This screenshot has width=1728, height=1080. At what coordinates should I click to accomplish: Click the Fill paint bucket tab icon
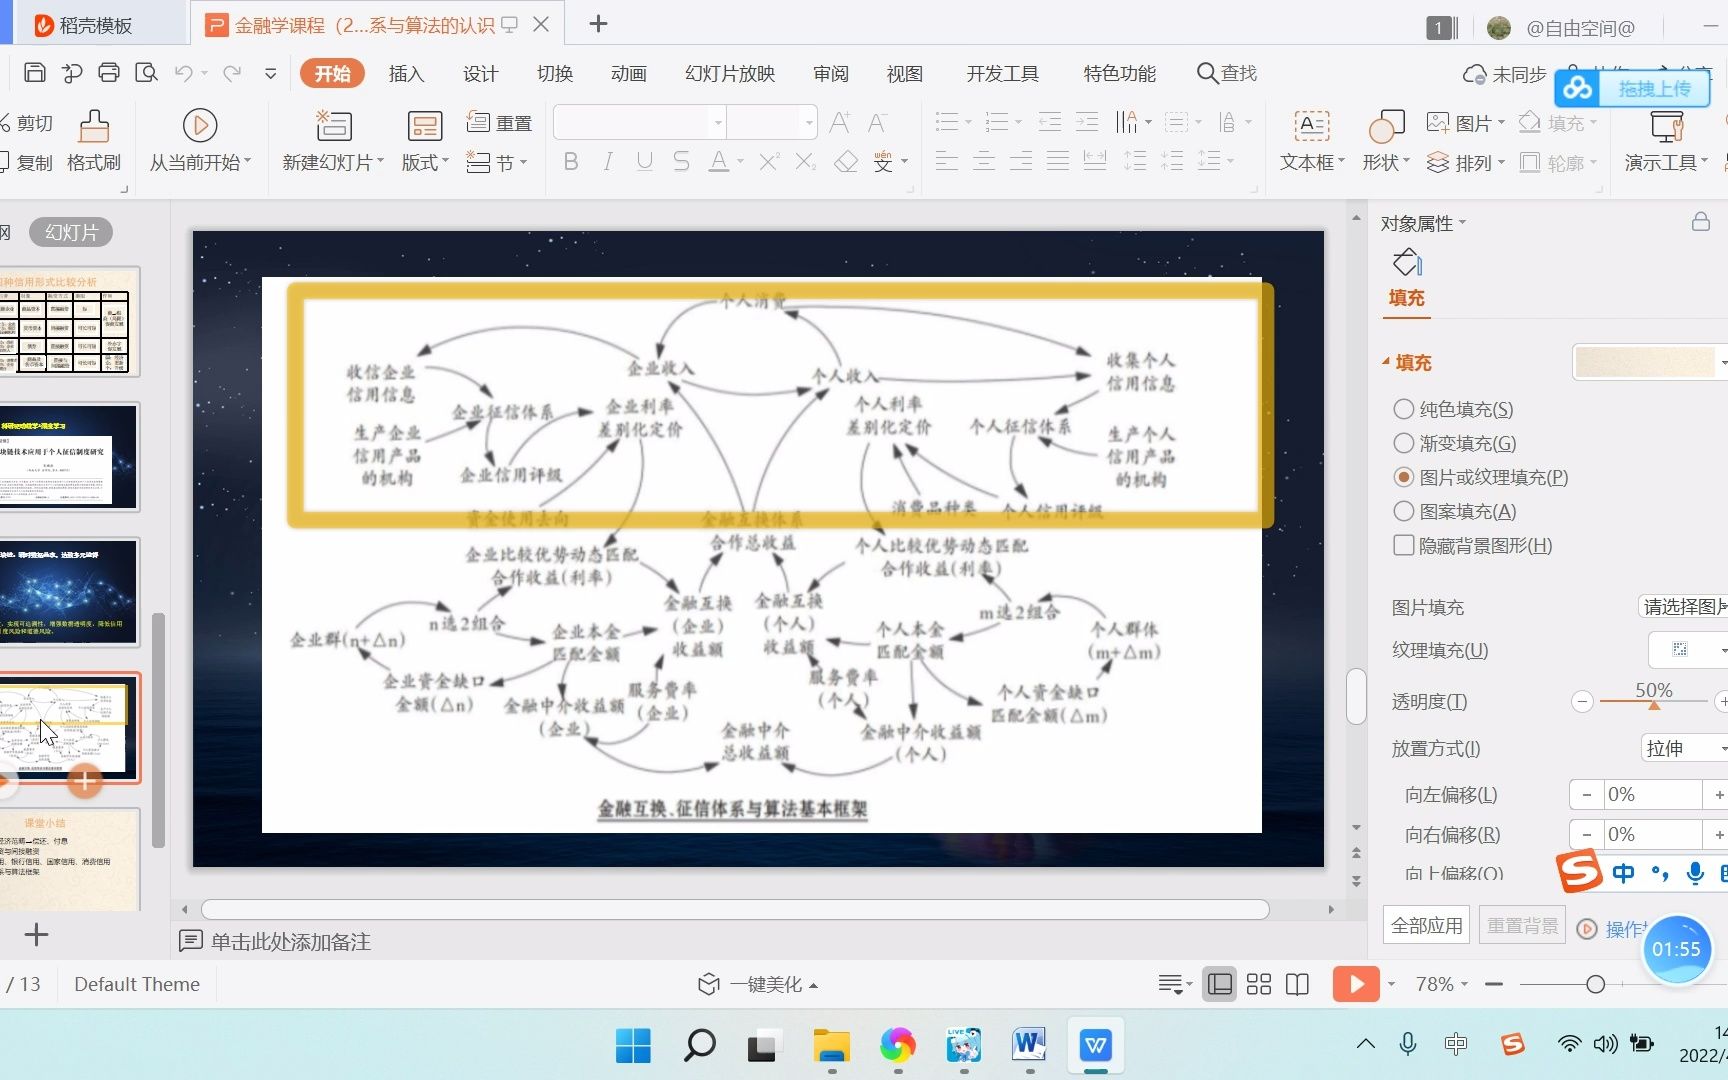coord(1407,263)
